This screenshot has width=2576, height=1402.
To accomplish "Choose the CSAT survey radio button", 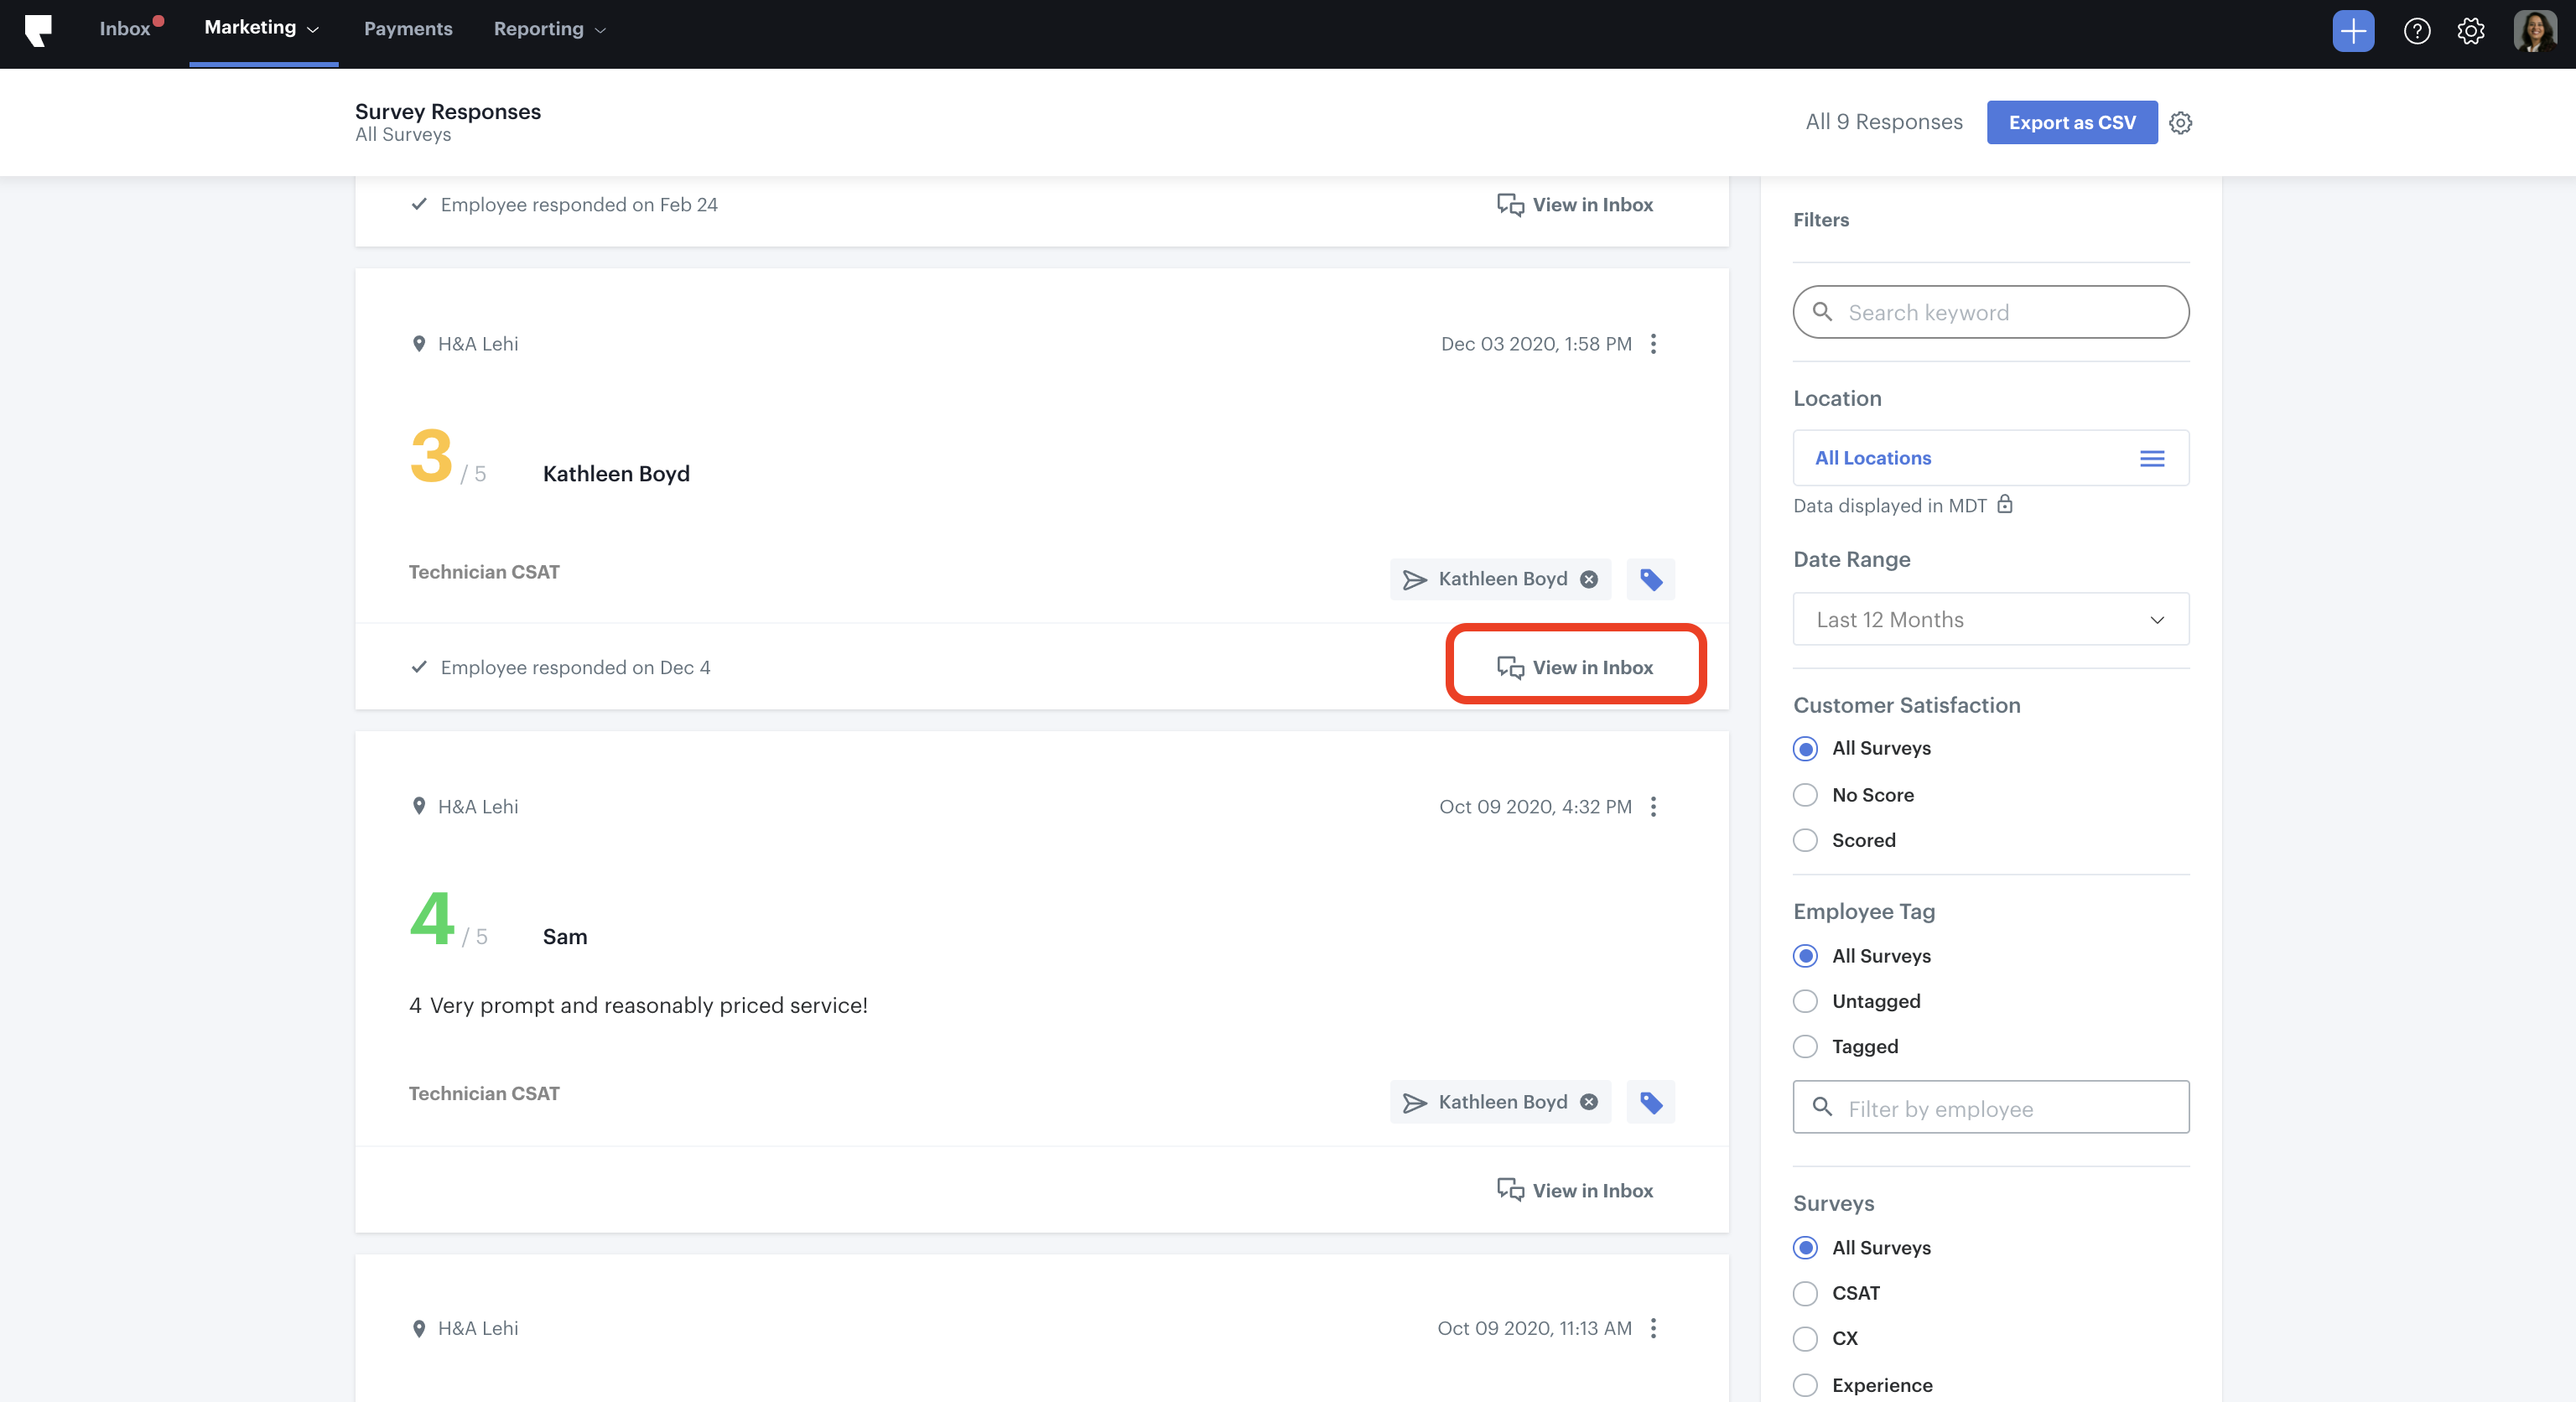I will [x=1805, y=1293].
